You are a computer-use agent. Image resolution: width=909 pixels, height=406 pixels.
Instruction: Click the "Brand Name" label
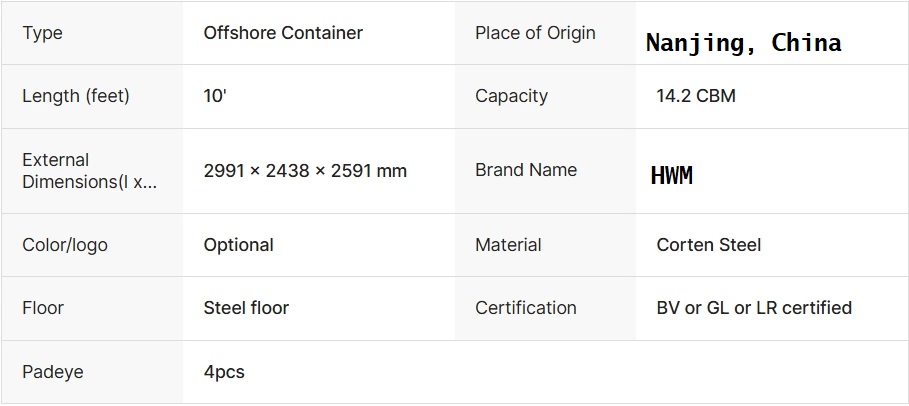pos(526,170)
